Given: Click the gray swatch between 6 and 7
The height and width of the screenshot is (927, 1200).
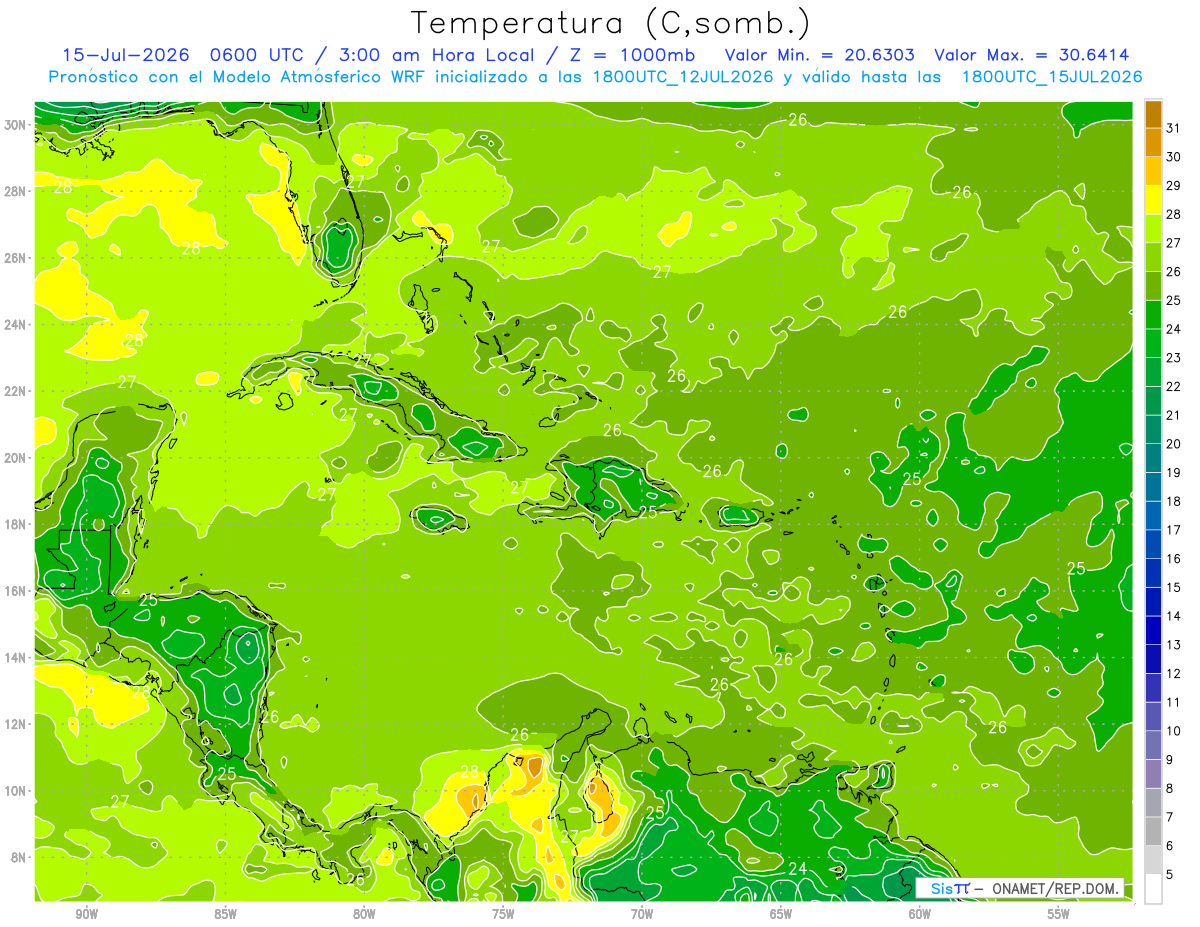Looking at the screenshot, I should tap(1153, 832).
